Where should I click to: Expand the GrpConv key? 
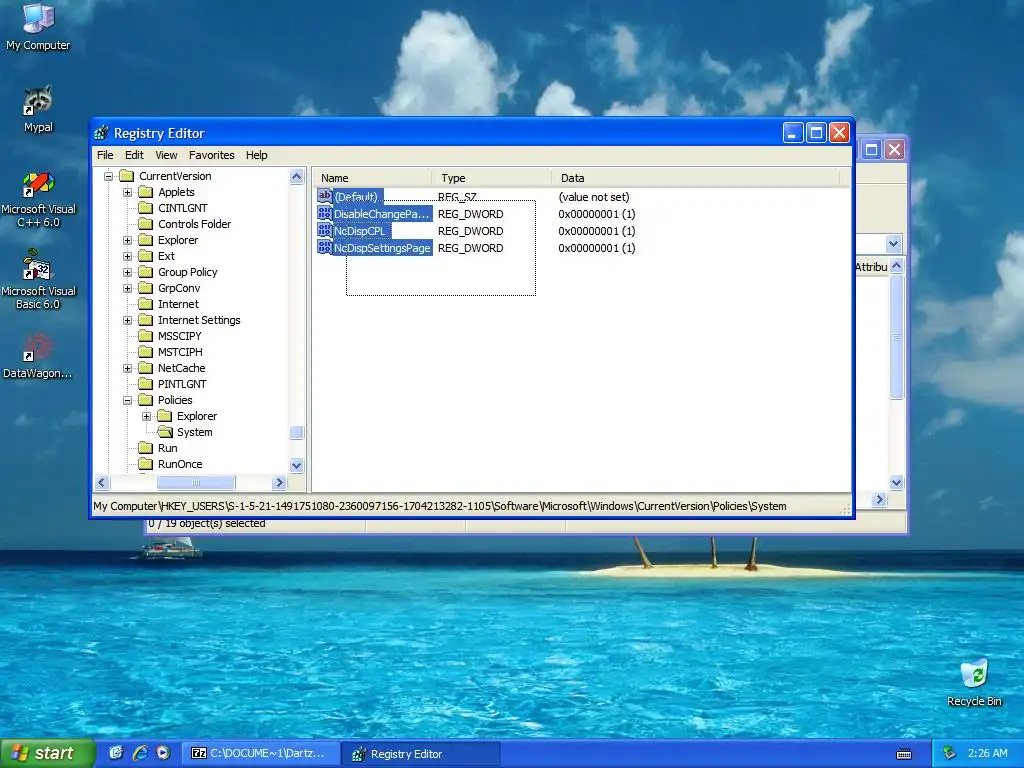tap(128, 288)
